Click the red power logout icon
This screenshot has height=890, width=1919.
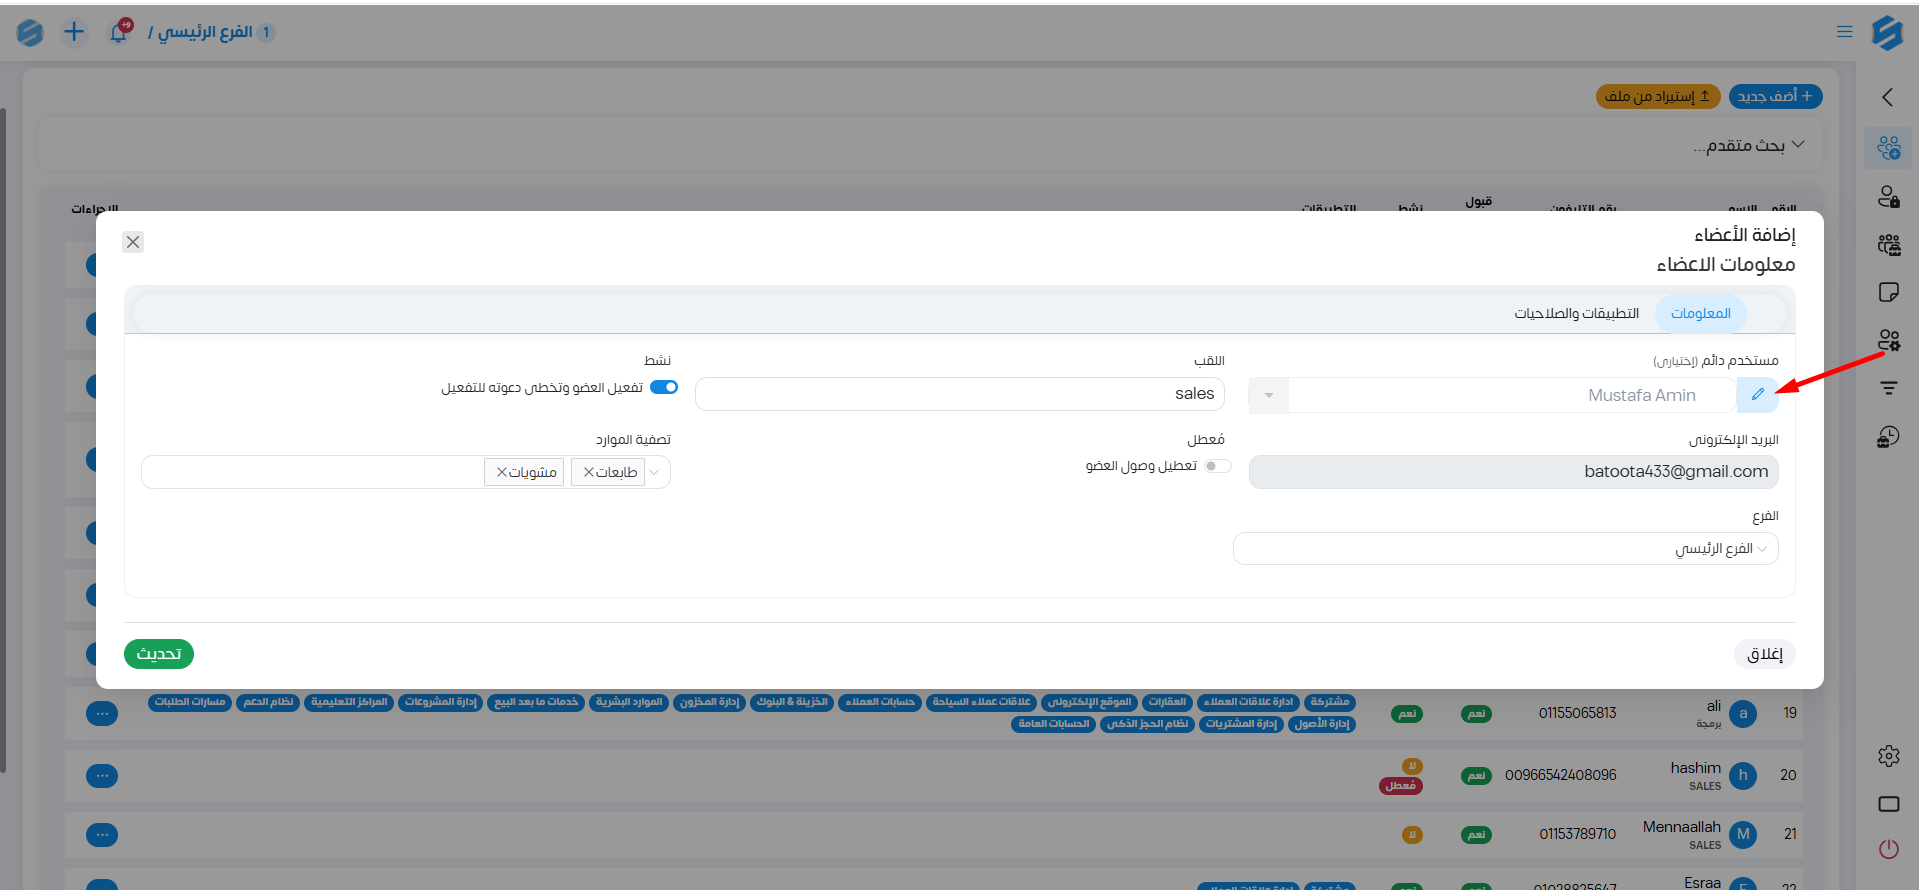1888,849
